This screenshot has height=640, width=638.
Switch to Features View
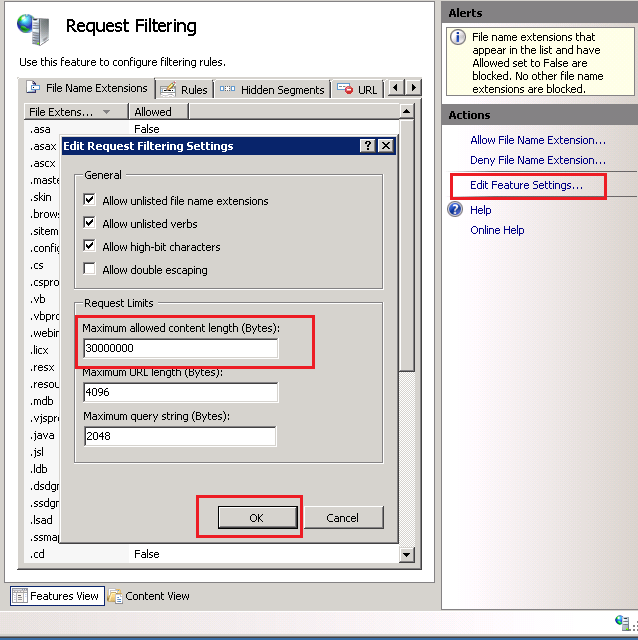57,596
